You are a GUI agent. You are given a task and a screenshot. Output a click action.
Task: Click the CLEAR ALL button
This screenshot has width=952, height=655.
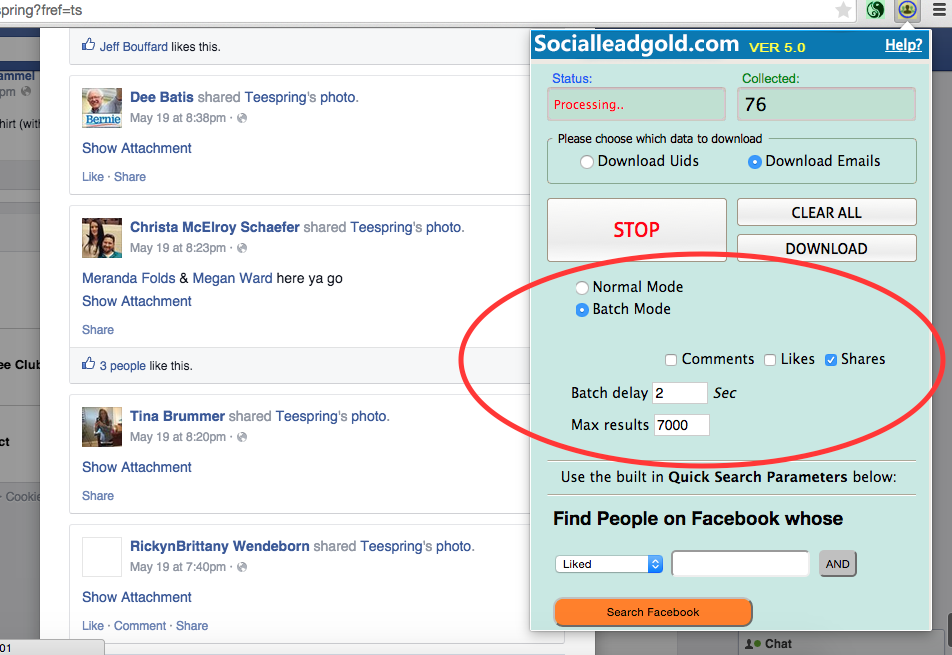point(826,212)
